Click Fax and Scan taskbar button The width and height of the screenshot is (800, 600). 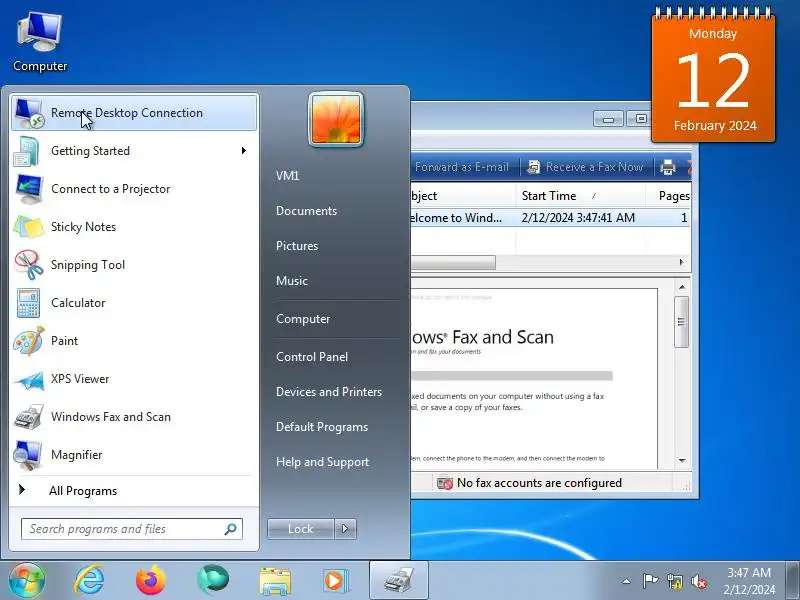pyautogui.click(x=398, y=580)
